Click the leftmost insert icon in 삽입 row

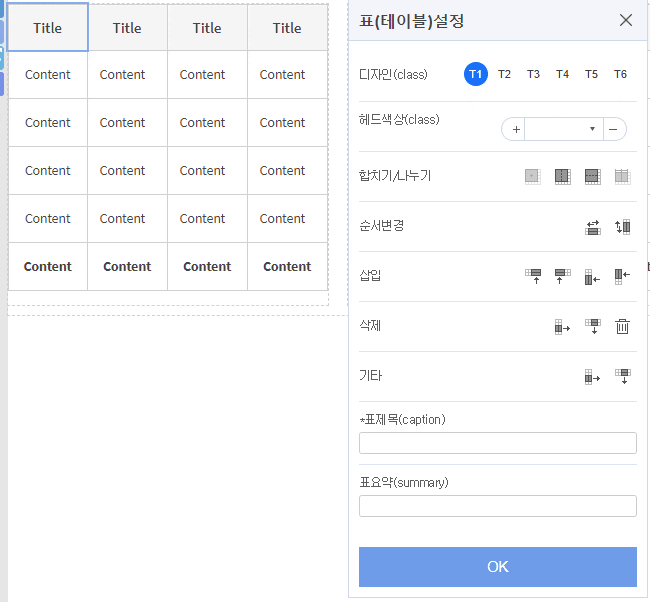(533, 276)
